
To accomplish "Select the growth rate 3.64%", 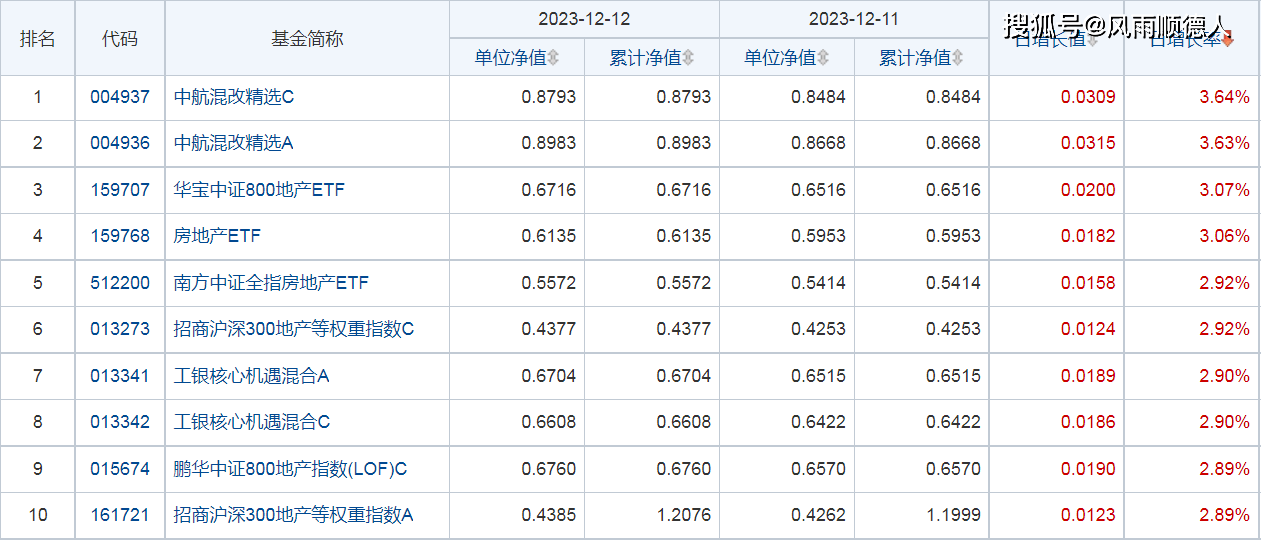I will tap(1225, 97).
